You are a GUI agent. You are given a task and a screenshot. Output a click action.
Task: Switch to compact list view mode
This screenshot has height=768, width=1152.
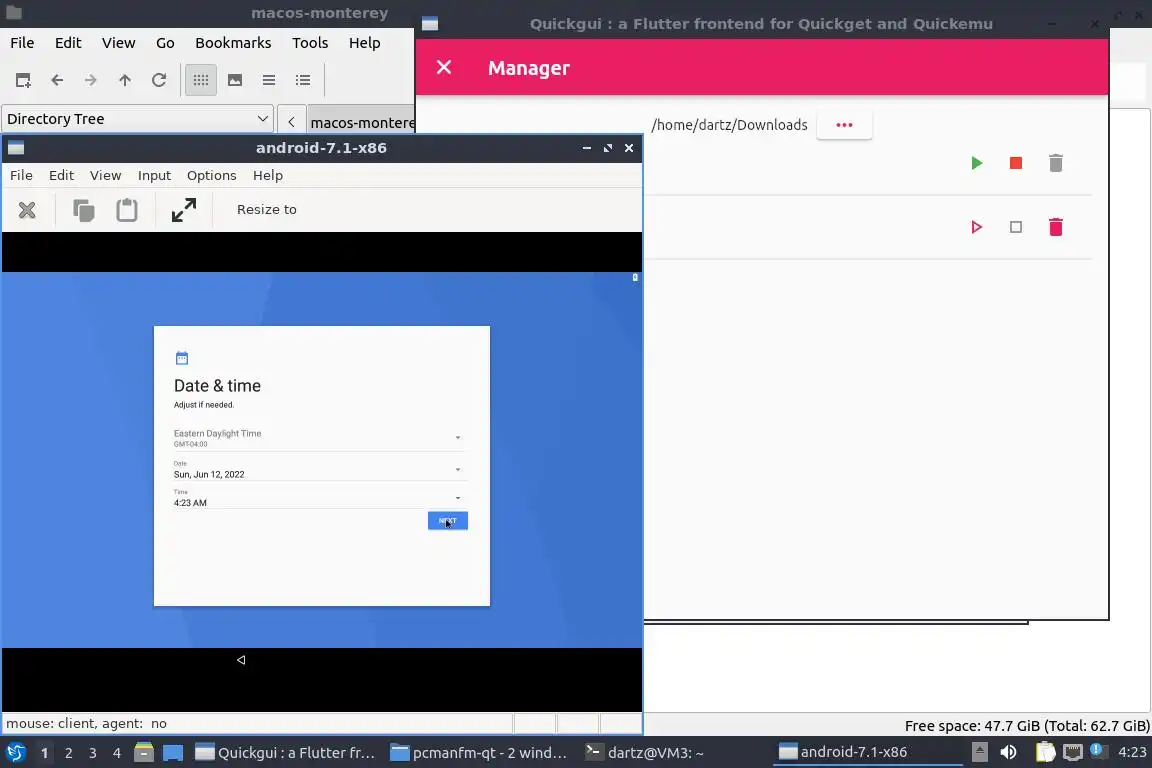[269, 80]
